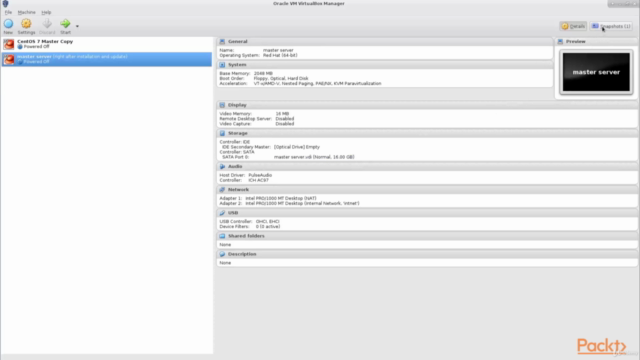Image resolution: width=640 pixels, height=360 pixels.
Task: Open Display settings via its header
Action: click(237, 105)
